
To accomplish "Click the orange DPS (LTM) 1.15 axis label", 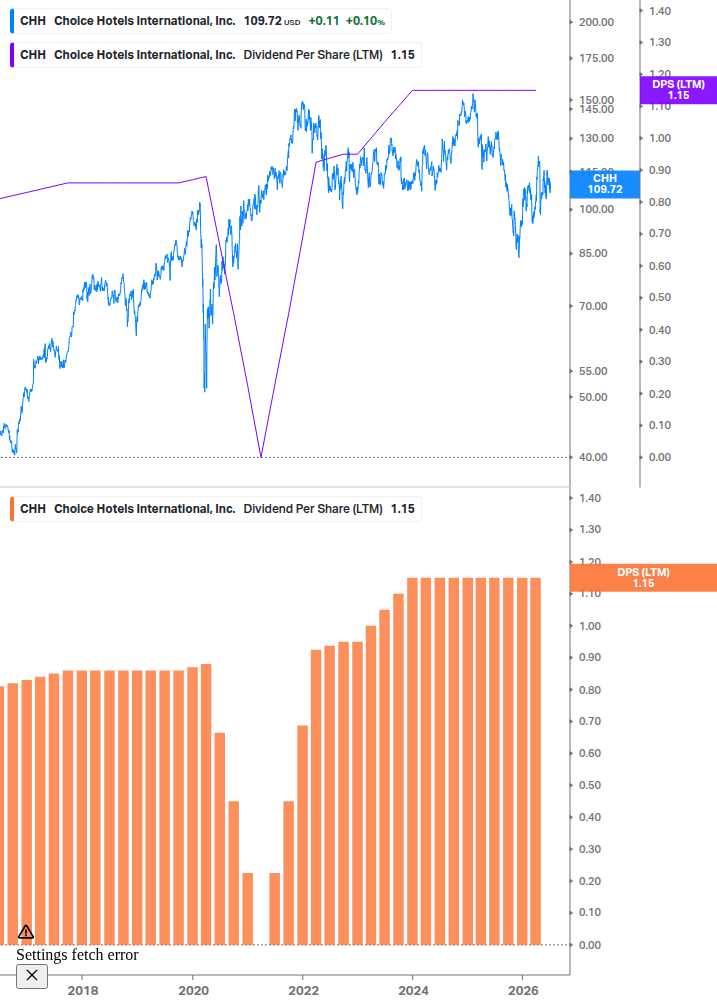I will click(643, 577).
